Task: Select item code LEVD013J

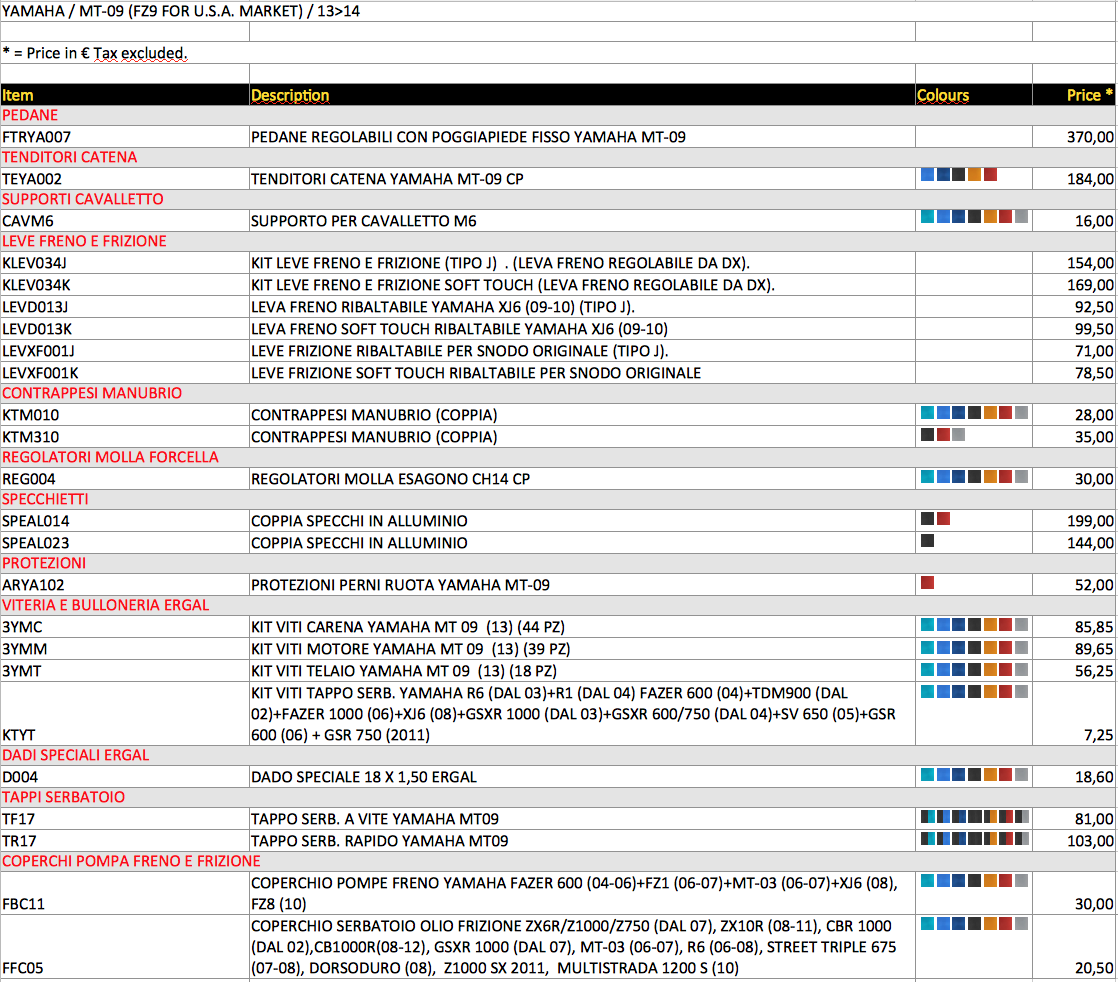Action: (x=35, y=307)
